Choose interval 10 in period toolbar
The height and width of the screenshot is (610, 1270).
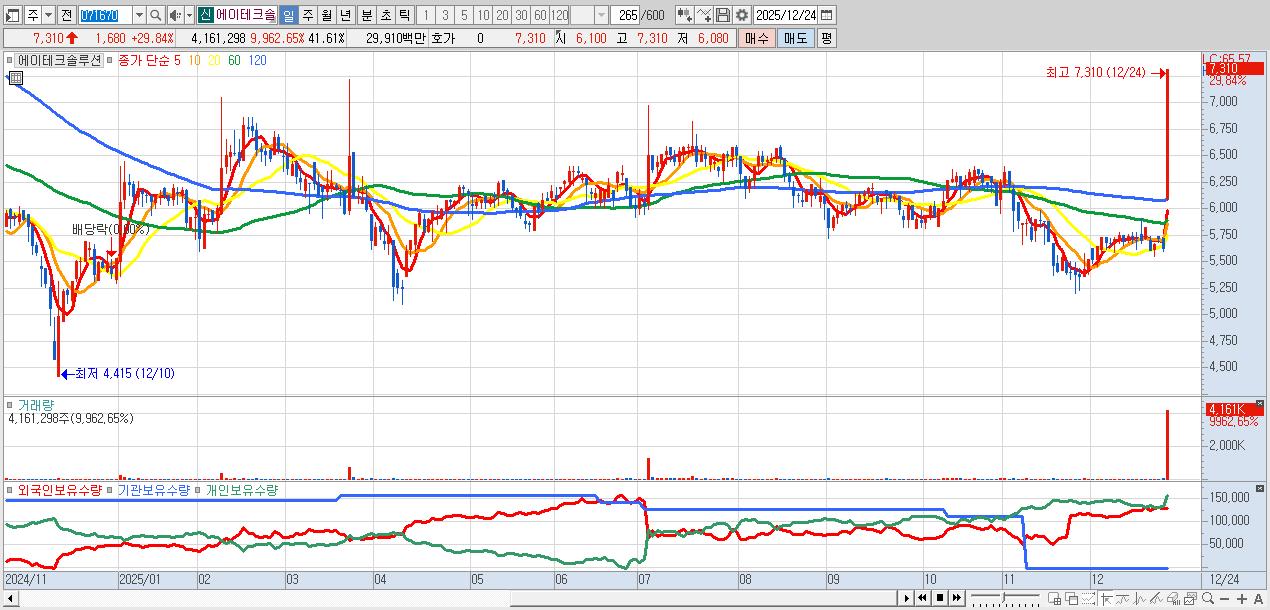click(483, 16)
